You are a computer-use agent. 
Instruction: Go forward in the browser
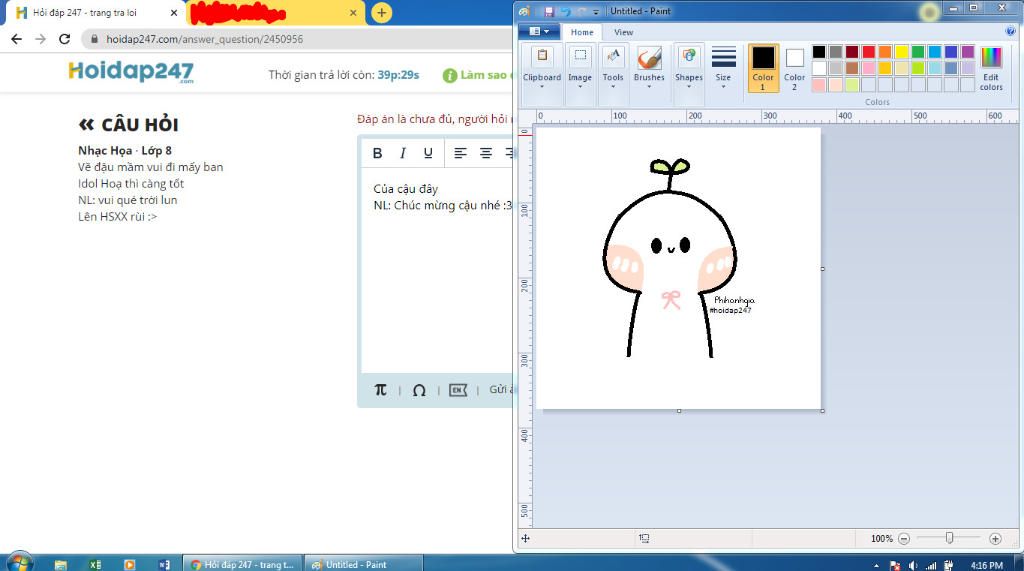click(40, 39)
